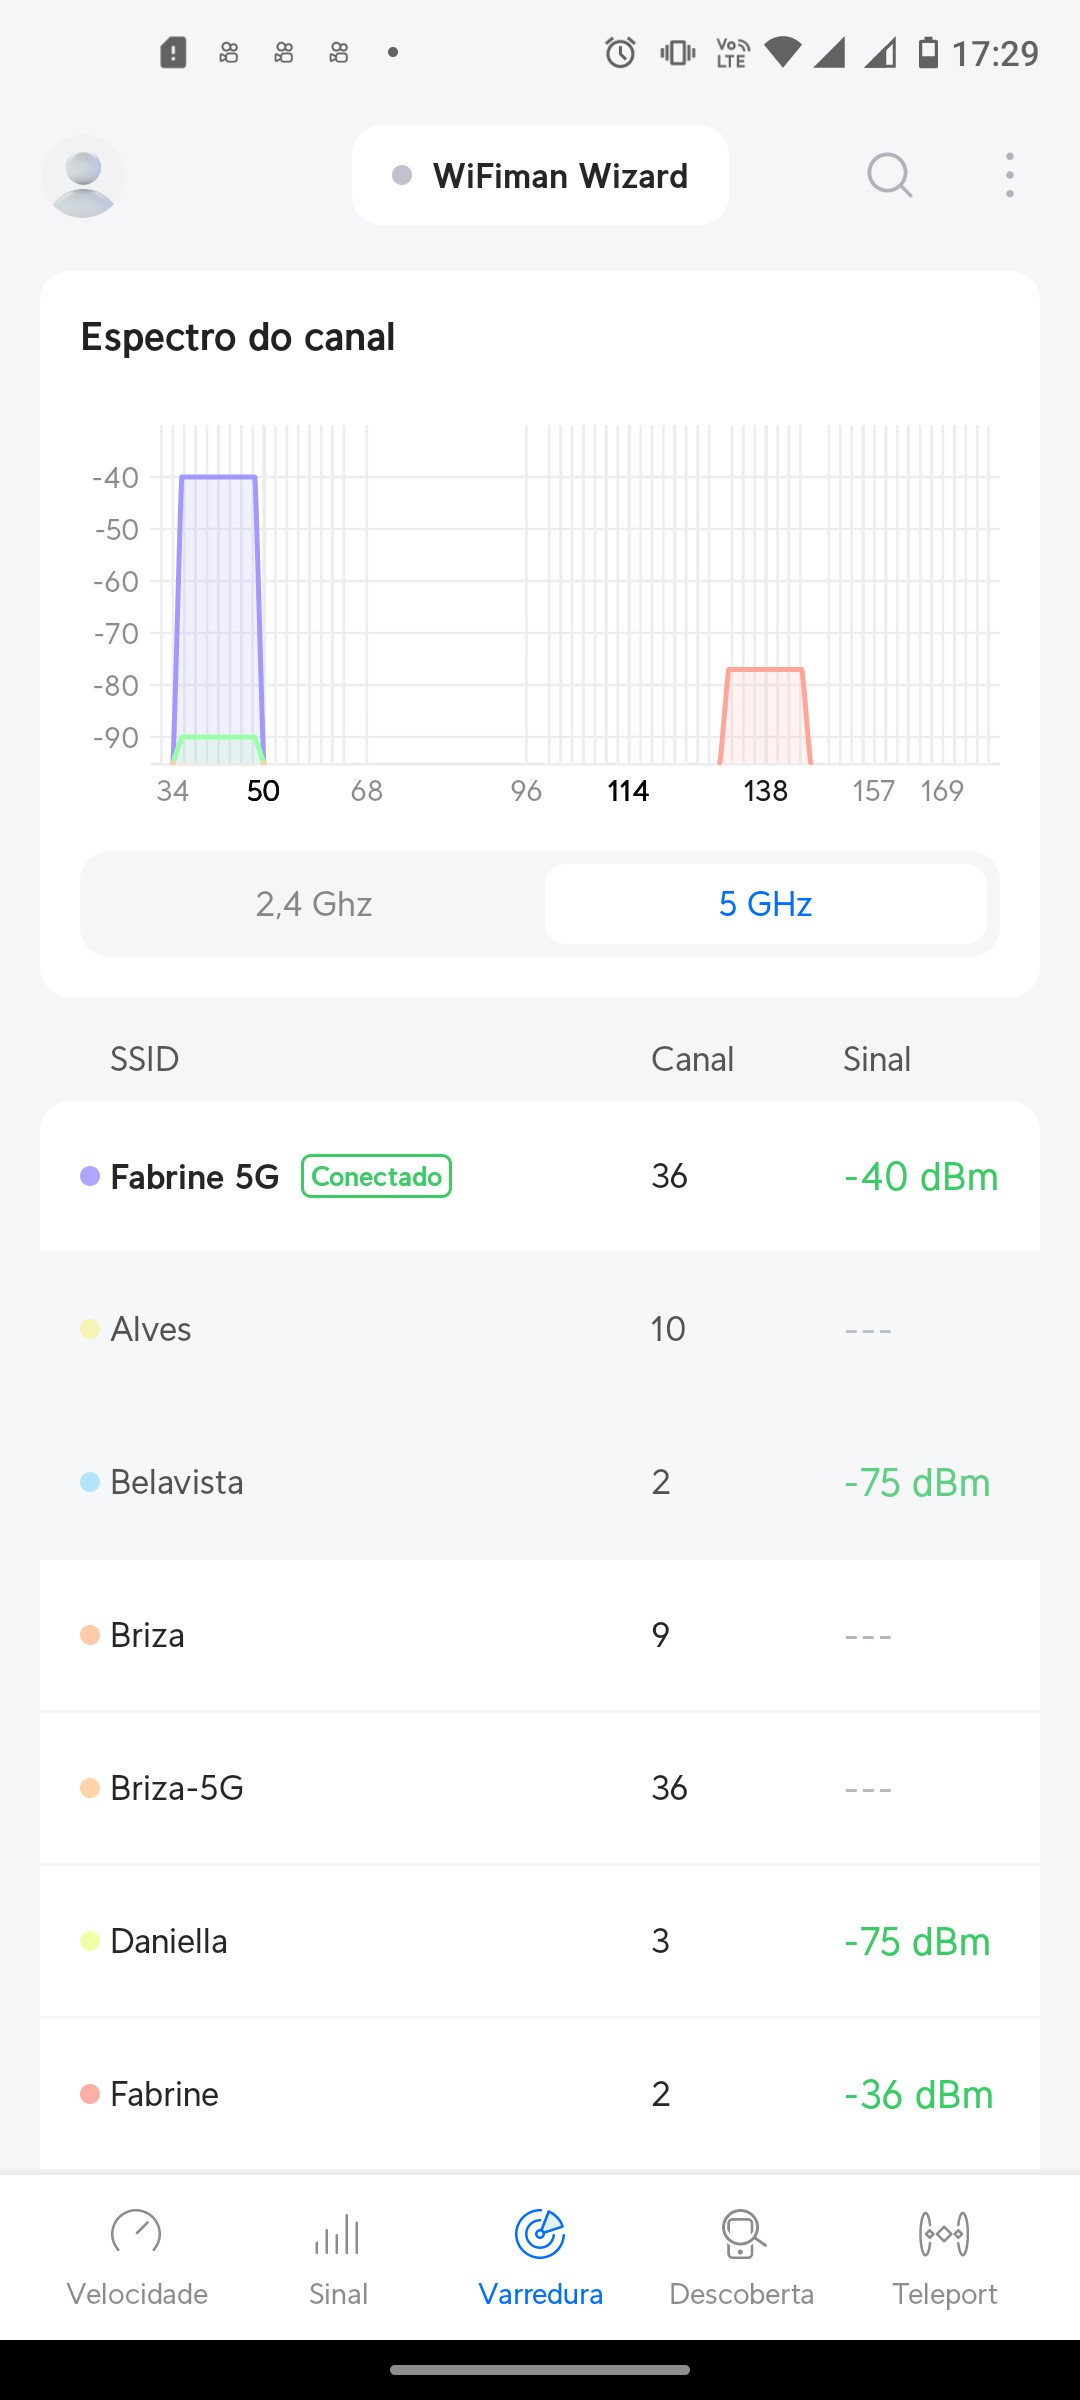Tap the Conectado badge
This screenshot has width=1080, height=2400.
coord(376,1176)
